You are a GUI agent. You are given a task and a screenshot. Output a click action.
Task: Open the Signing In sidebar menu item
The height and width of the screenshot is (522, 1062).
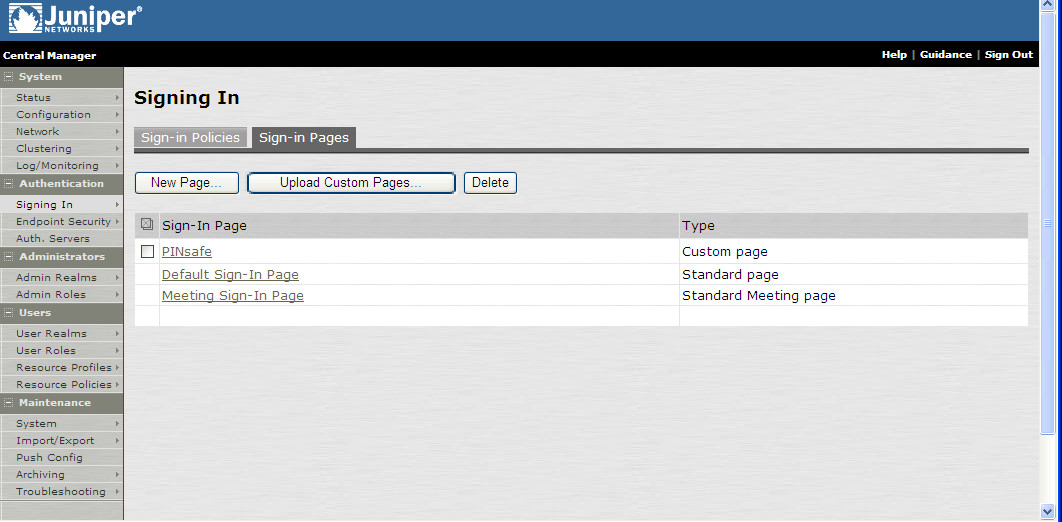pos(44,205)
